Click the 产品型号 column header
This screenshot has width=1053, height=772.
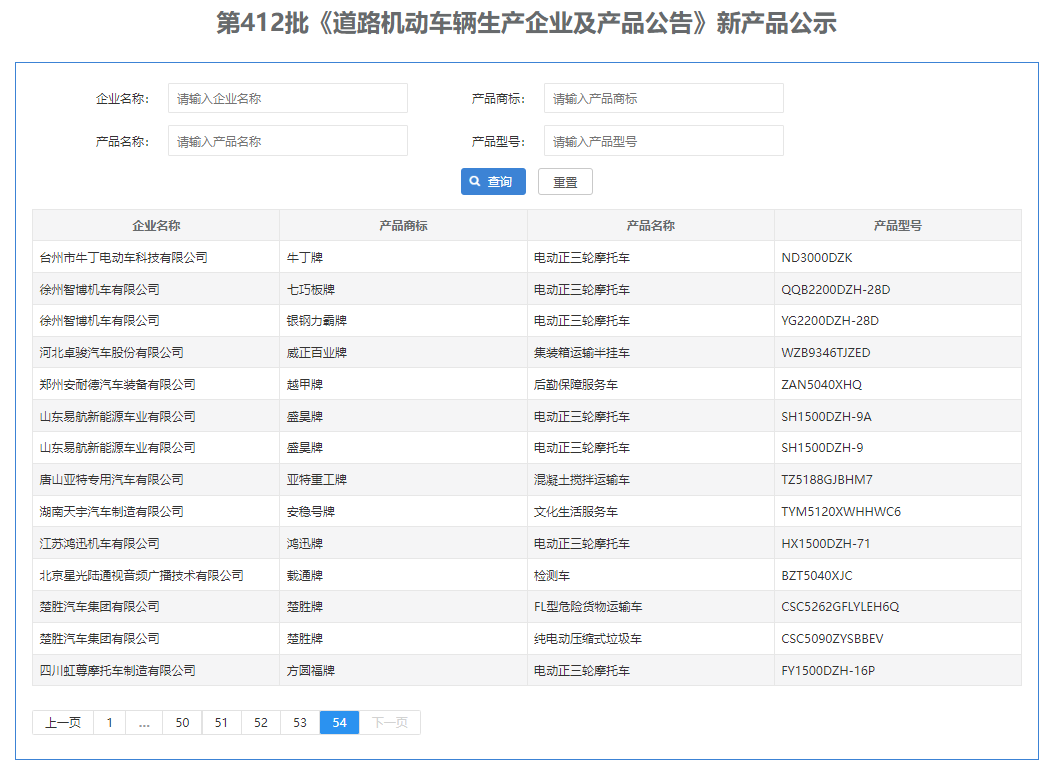pyautogui.click(x=897, y=226)
